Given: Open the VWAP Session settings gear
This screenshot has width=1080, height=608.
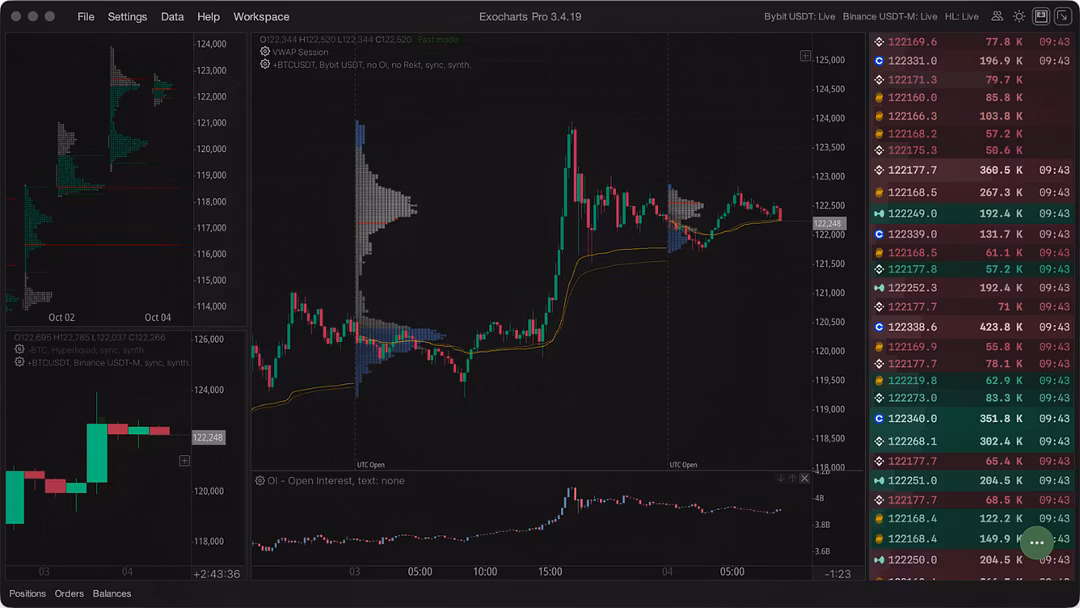Looking at the screenshot, I should [x=264, y=51].
